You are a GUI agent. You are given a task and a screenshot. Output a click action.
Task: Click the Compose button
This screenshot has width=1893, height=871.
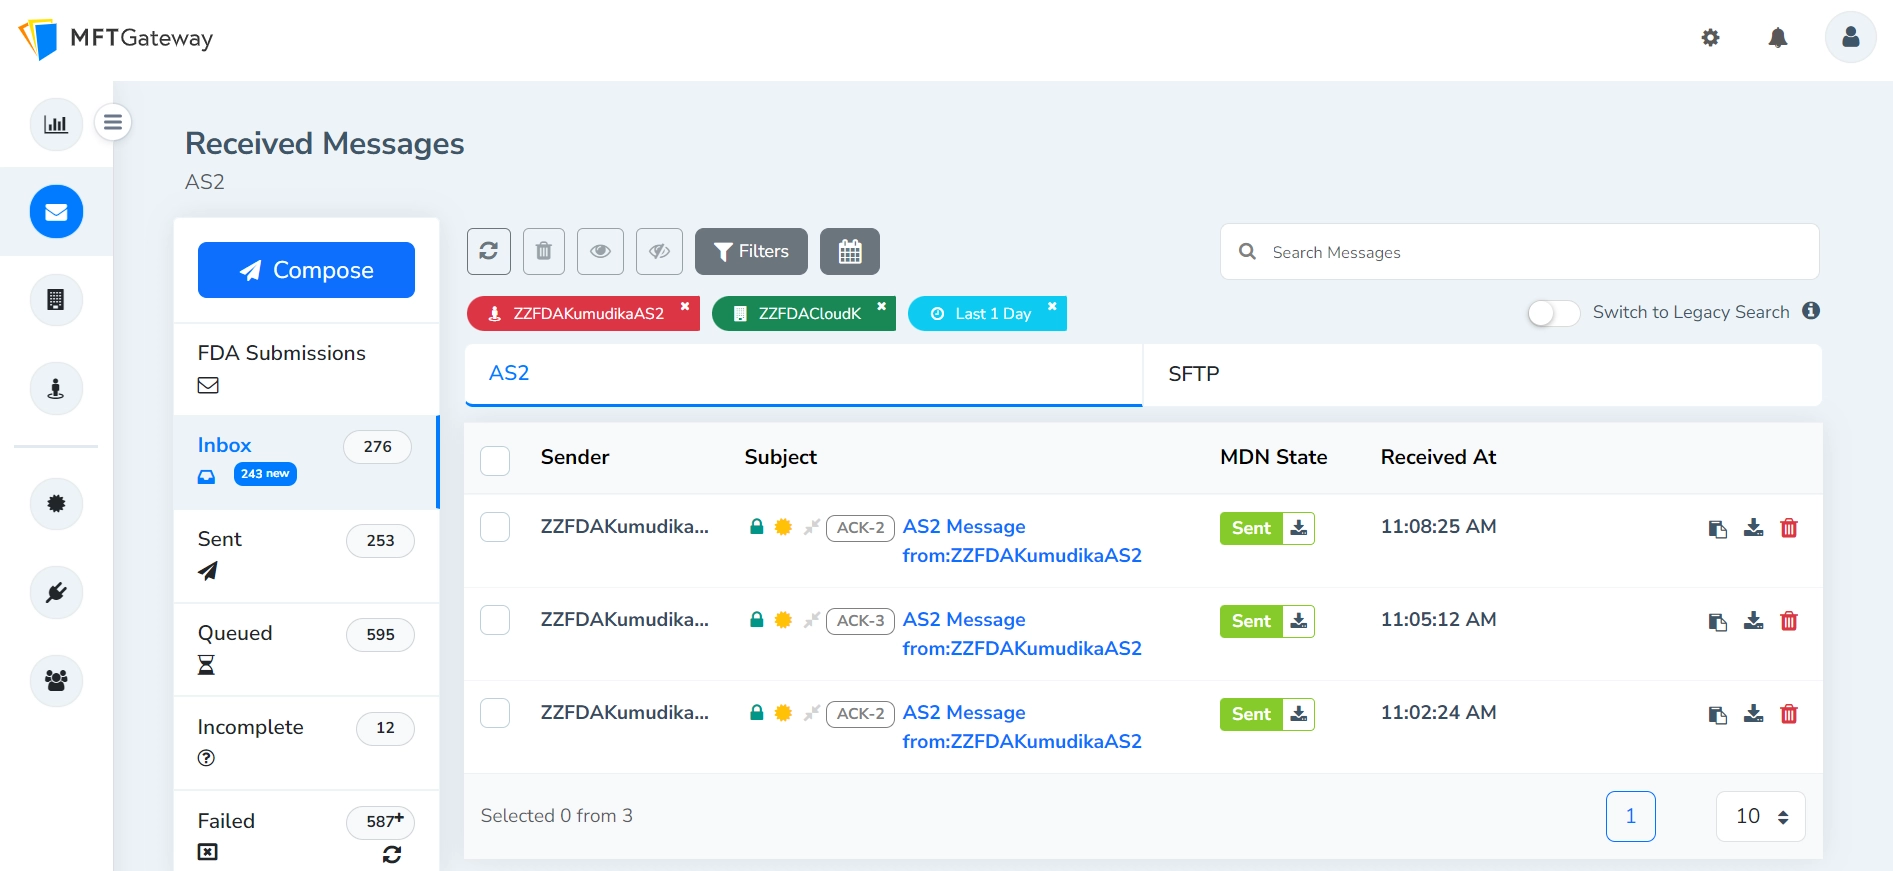pos(306,270)
